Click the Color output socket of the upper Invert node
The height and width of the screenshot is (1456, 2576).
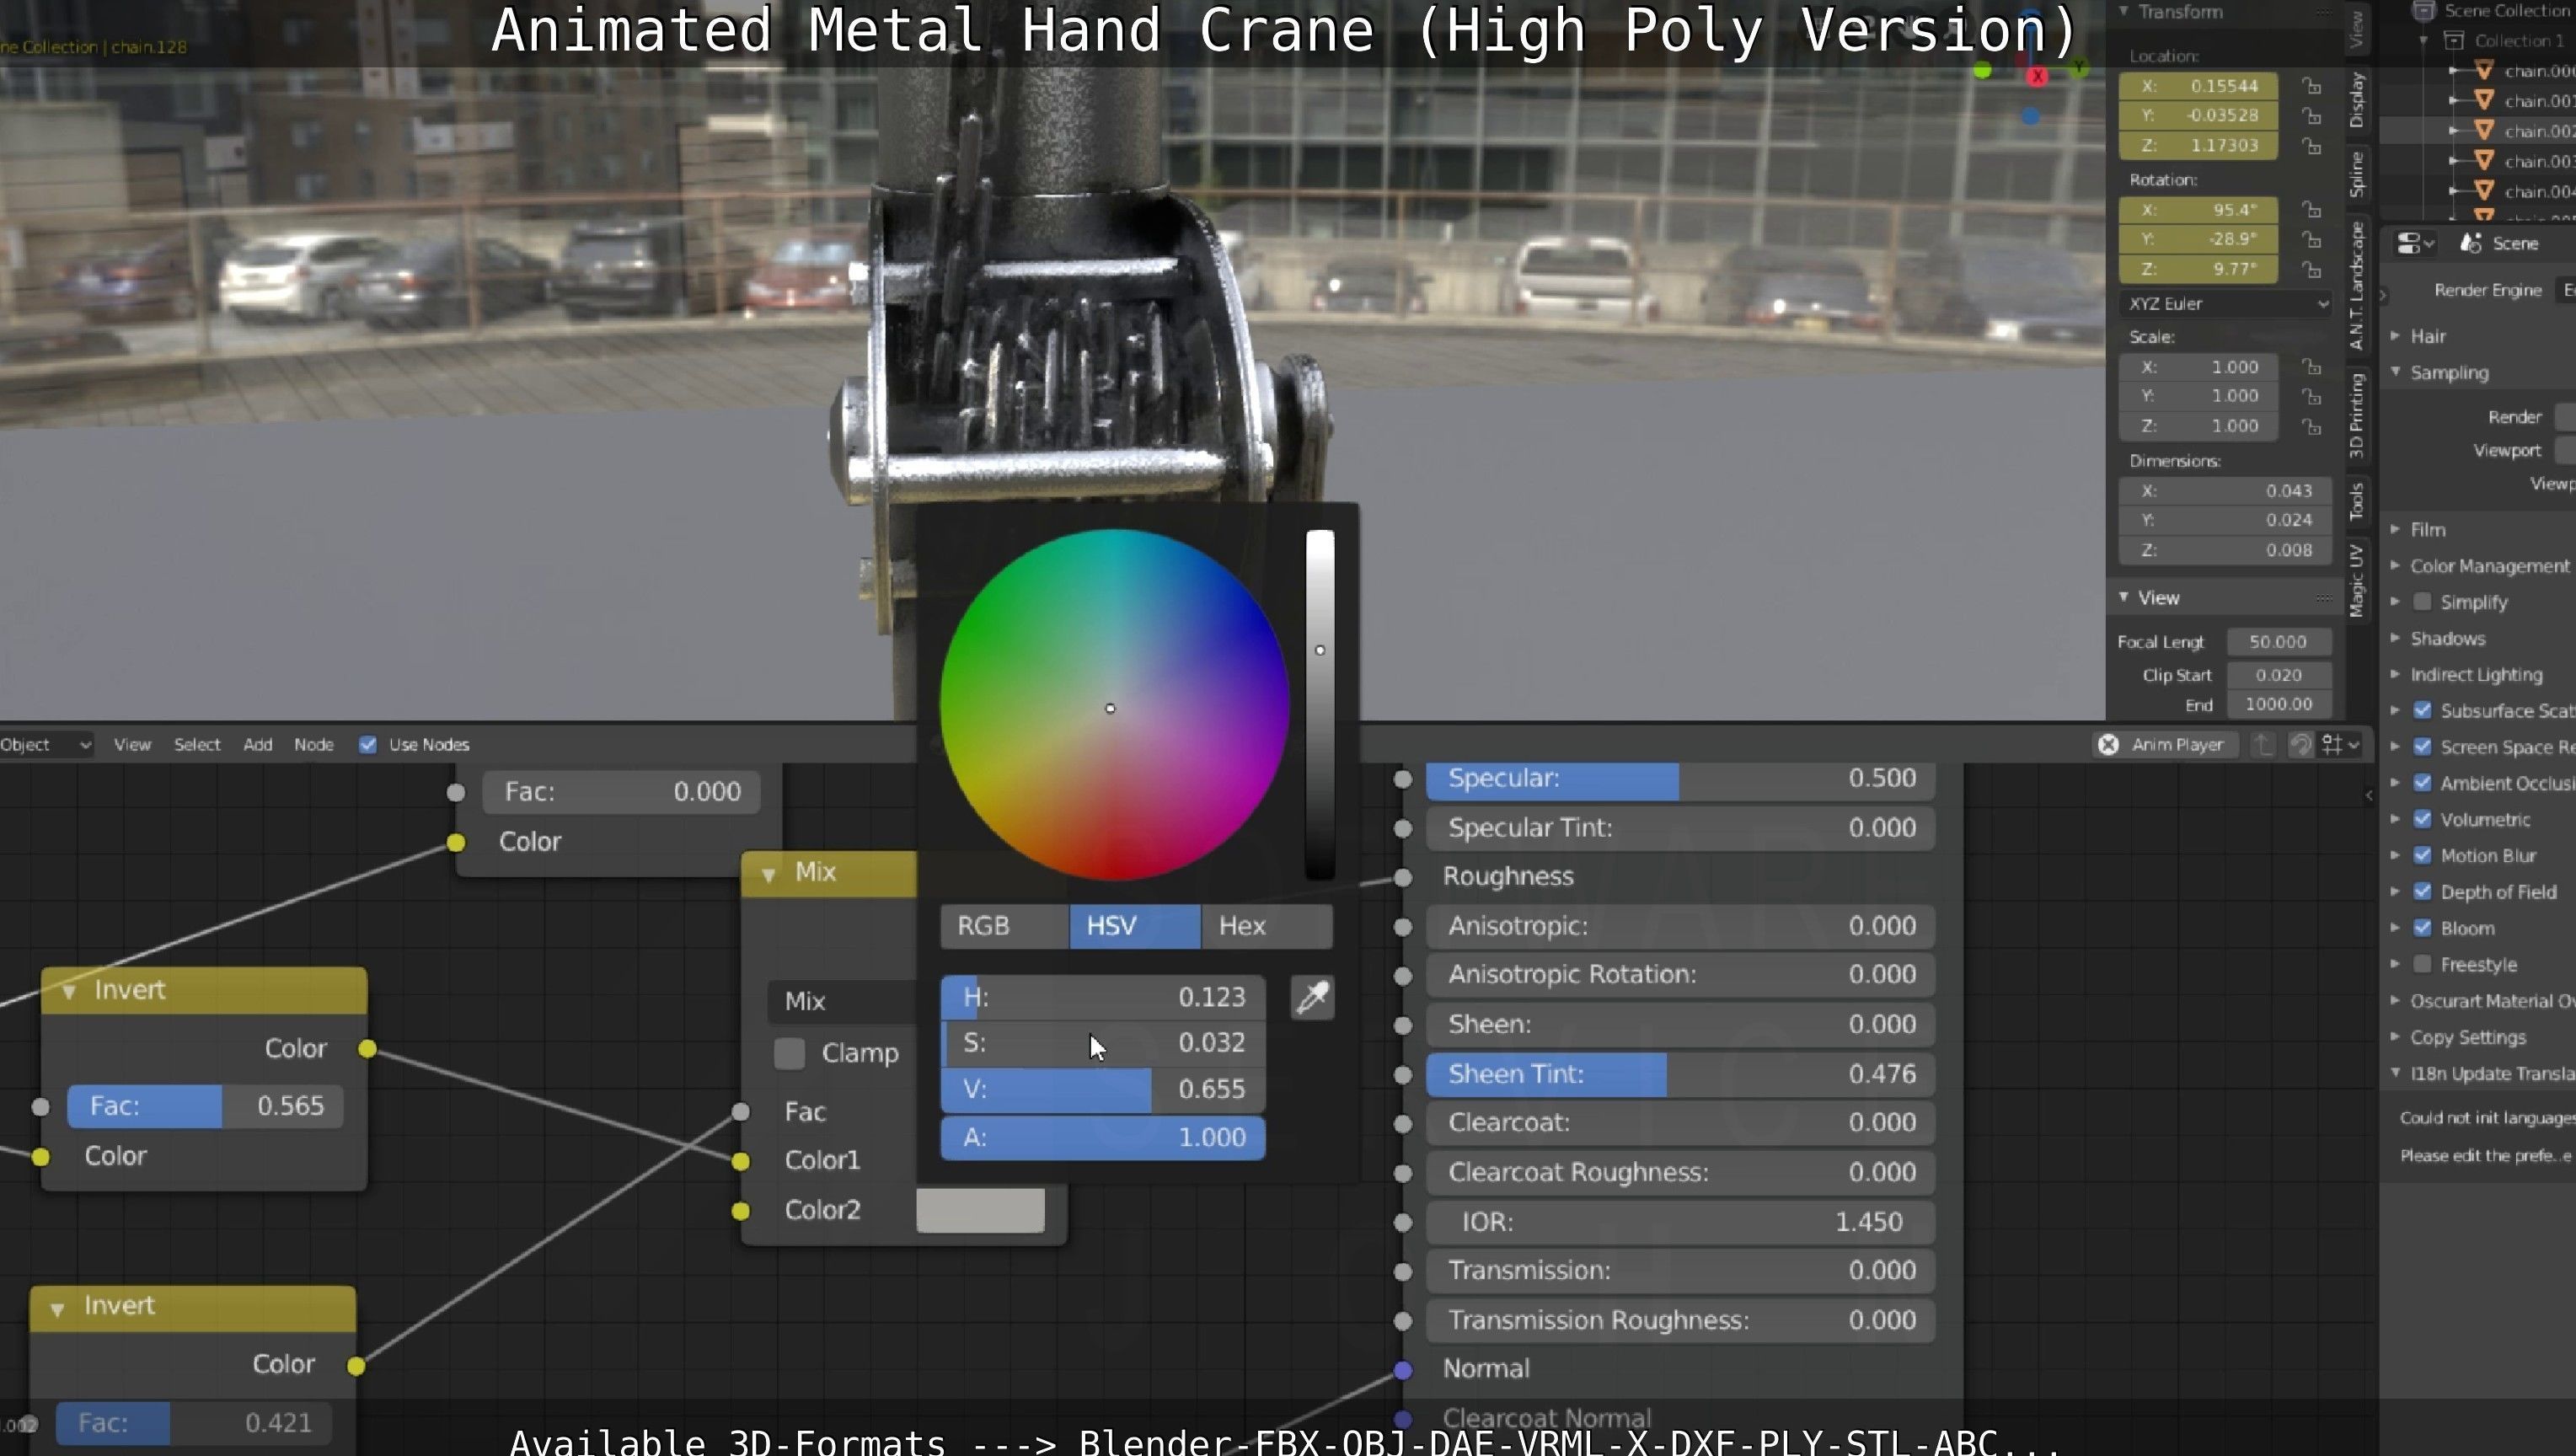pos(367,1049)
